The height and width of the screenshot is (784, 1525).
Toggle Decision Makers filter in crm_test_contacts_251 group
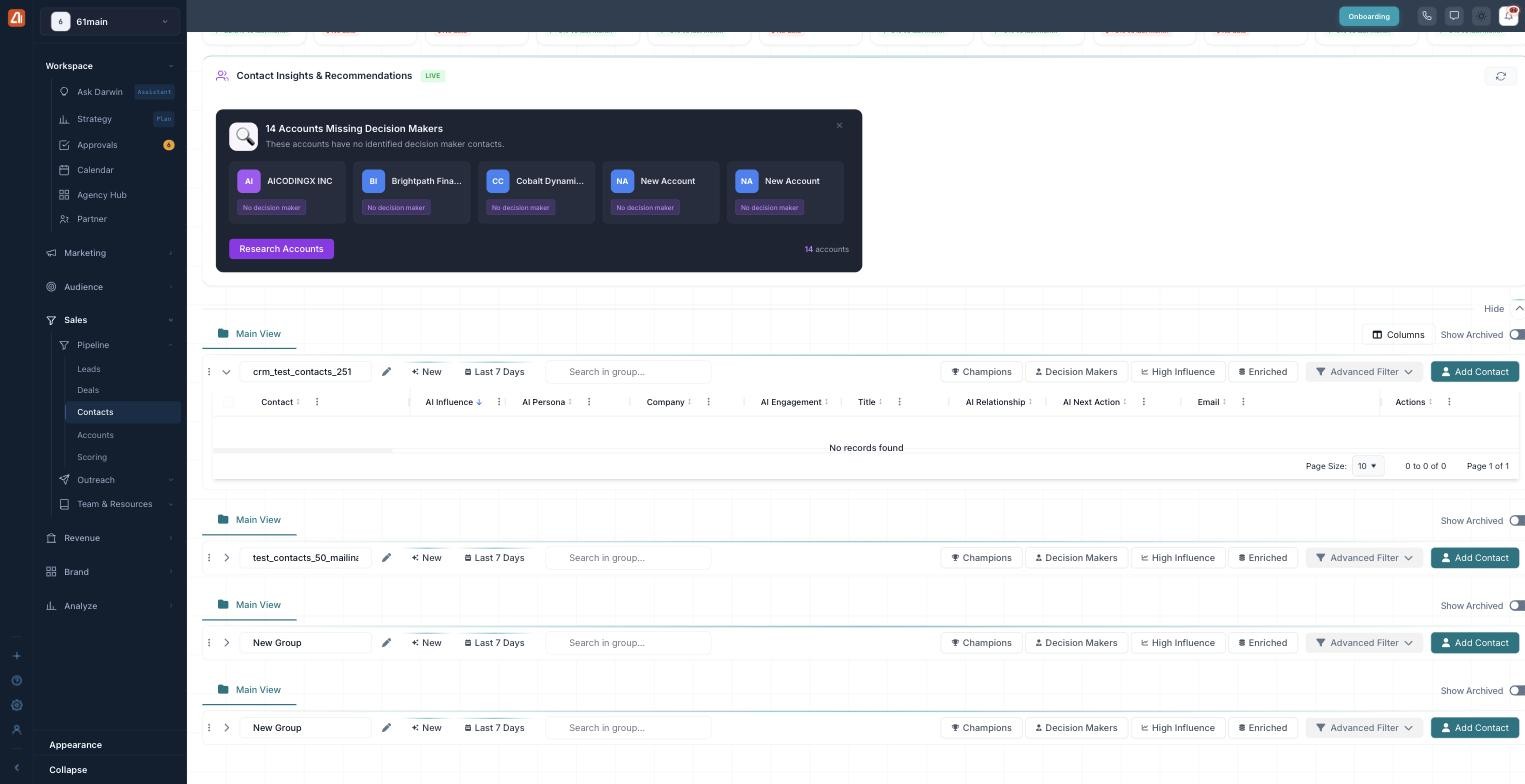[1076, 372]
